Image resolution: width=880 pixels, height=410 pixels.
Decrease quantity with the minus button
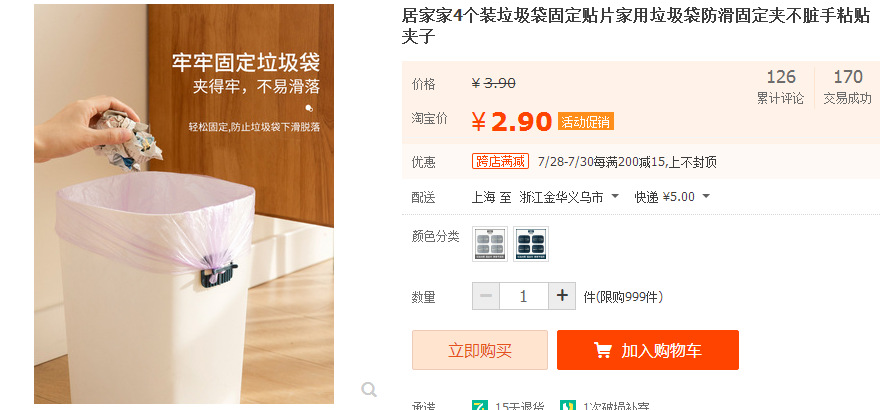pyautogui.click(x=486, y=296)
